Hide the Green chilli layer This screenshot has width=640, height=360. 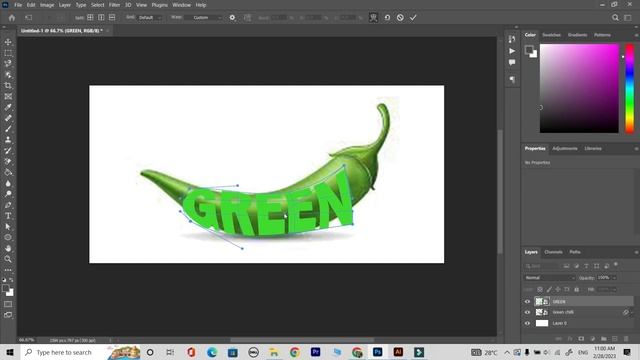coord(527,312)
